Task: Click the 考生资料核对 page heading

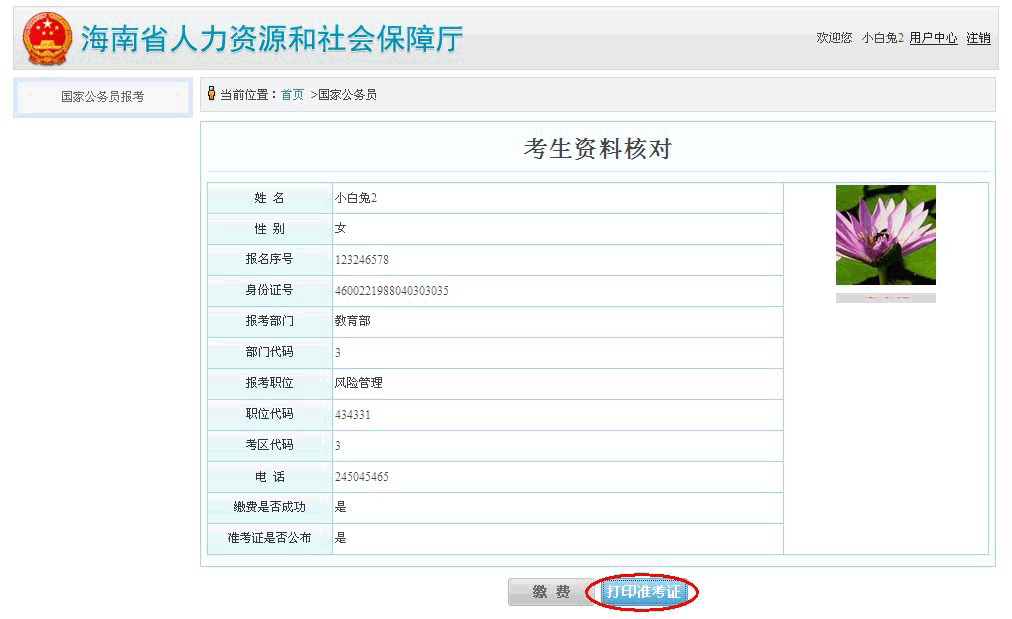Action: [598, 149]
